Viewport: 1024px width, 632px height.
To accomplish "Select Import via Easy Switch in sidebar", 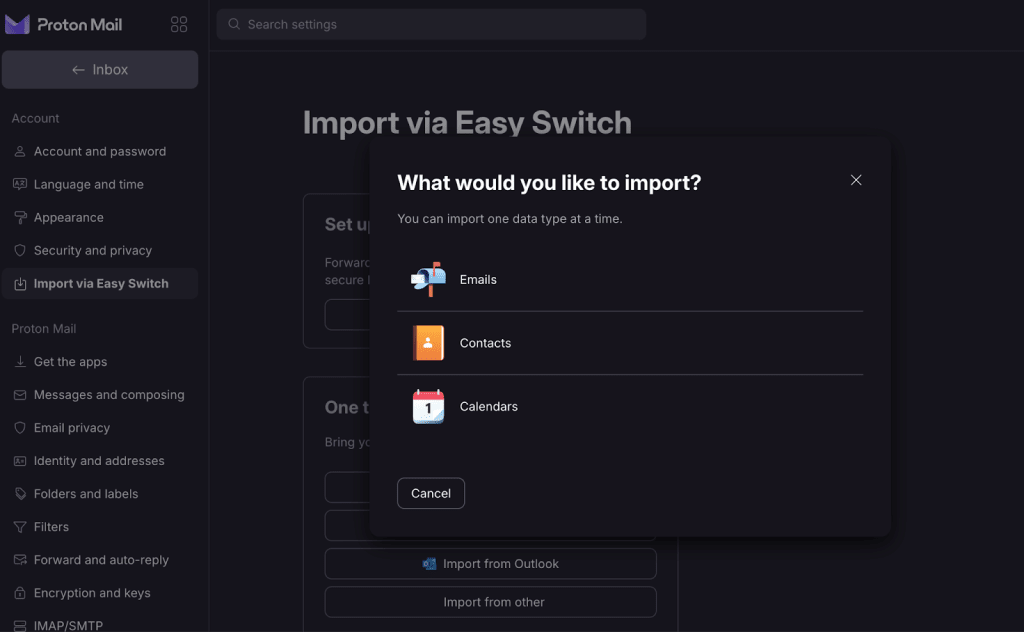I will (100, 283).
